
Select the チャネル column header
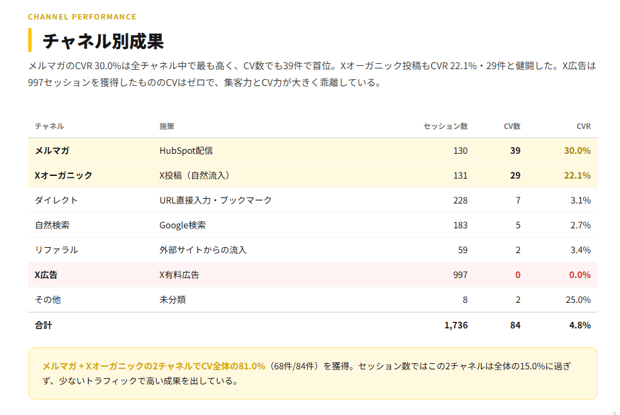point(49,126)
